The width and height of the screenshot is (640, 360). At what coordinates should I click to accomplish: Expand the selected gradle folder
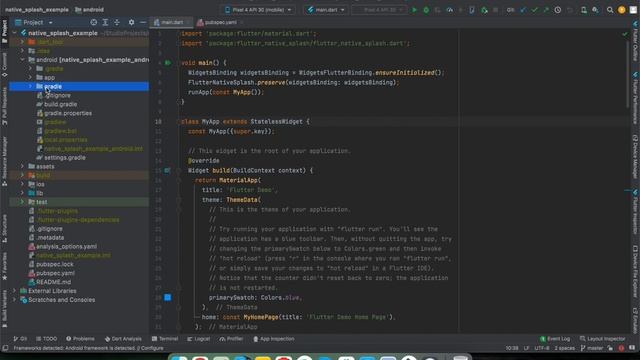point(30,87)
